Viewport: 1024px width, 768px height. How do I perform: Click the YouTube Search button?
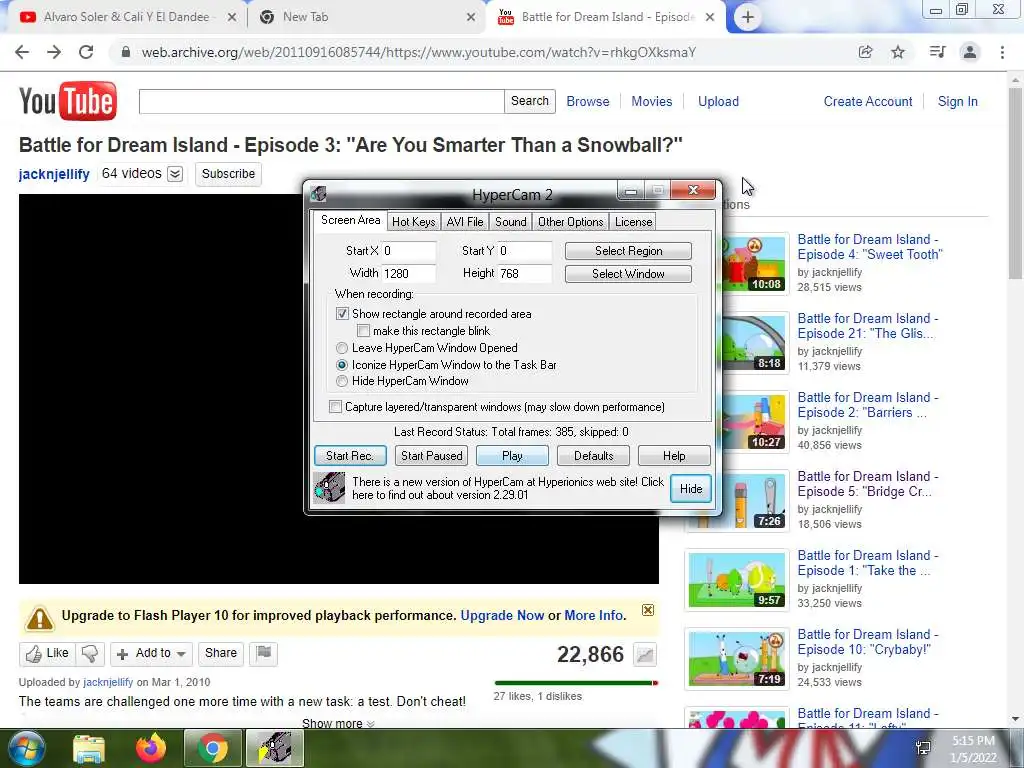pyautogui.click(x=530, y=101)
